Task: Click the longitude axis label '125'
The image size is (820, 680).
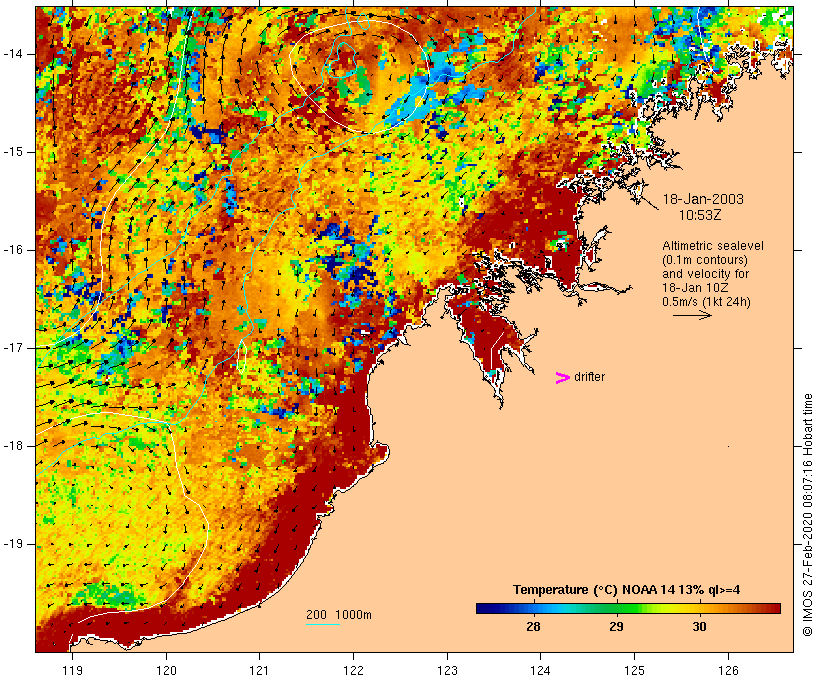Action: click(x=634, y=670)
